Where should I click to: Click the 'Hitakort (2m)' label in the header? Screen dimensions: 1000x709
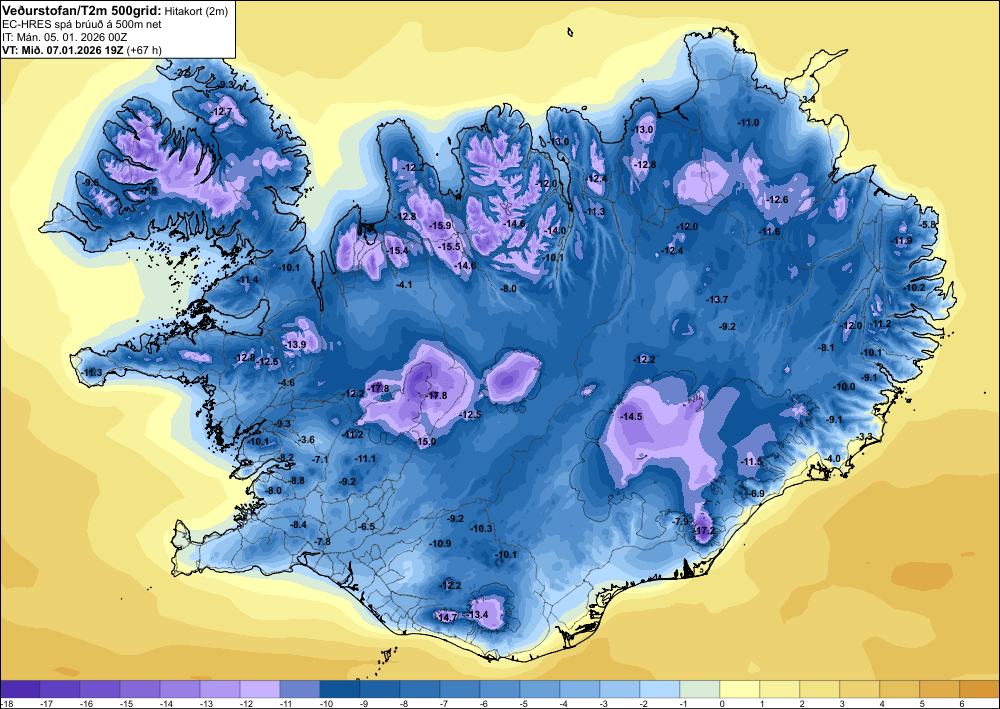(x=196, y=10)
